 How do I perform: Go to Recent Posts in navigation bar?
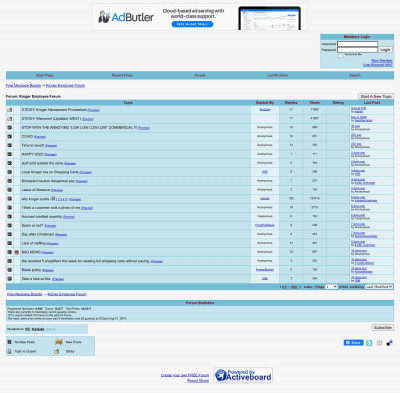pos(122,75)
